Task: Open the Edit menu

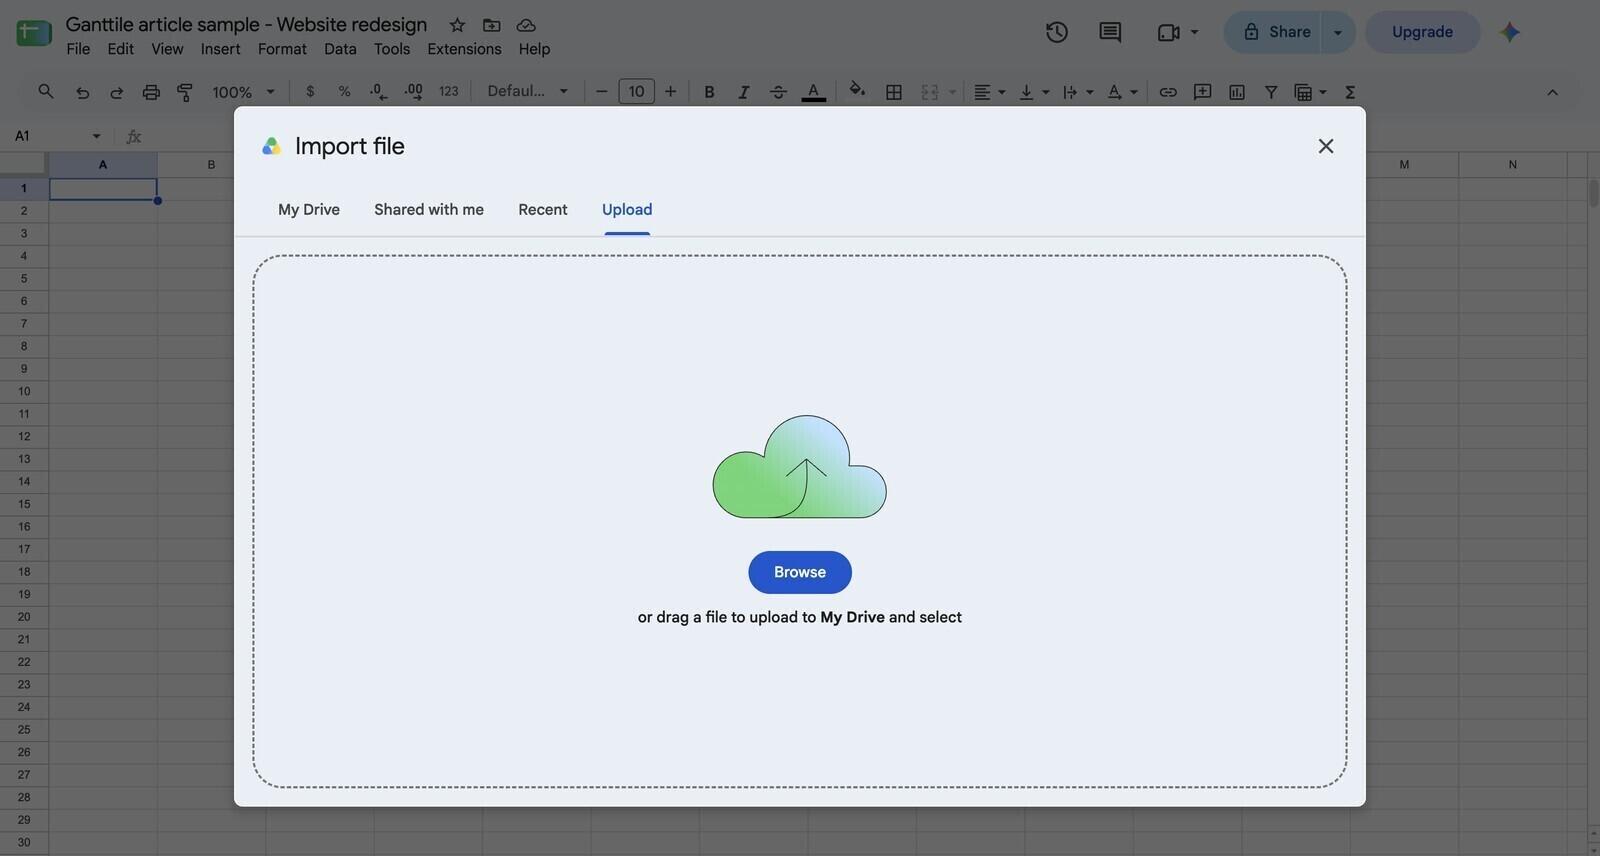Action: [x=120, y=49]
